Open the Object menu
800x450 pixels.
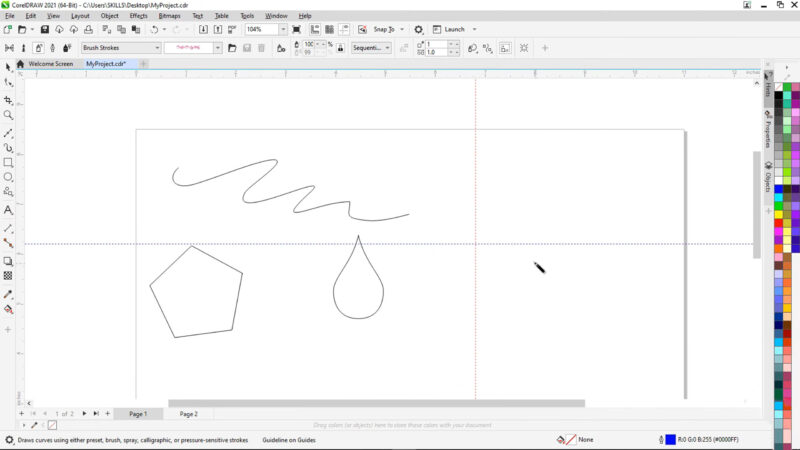(x=109, y=16)
